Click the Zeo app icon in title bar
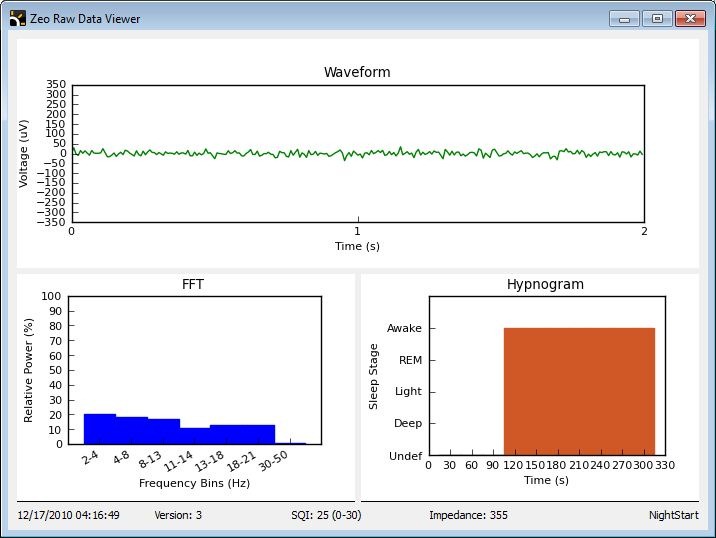 coord(17,19)
